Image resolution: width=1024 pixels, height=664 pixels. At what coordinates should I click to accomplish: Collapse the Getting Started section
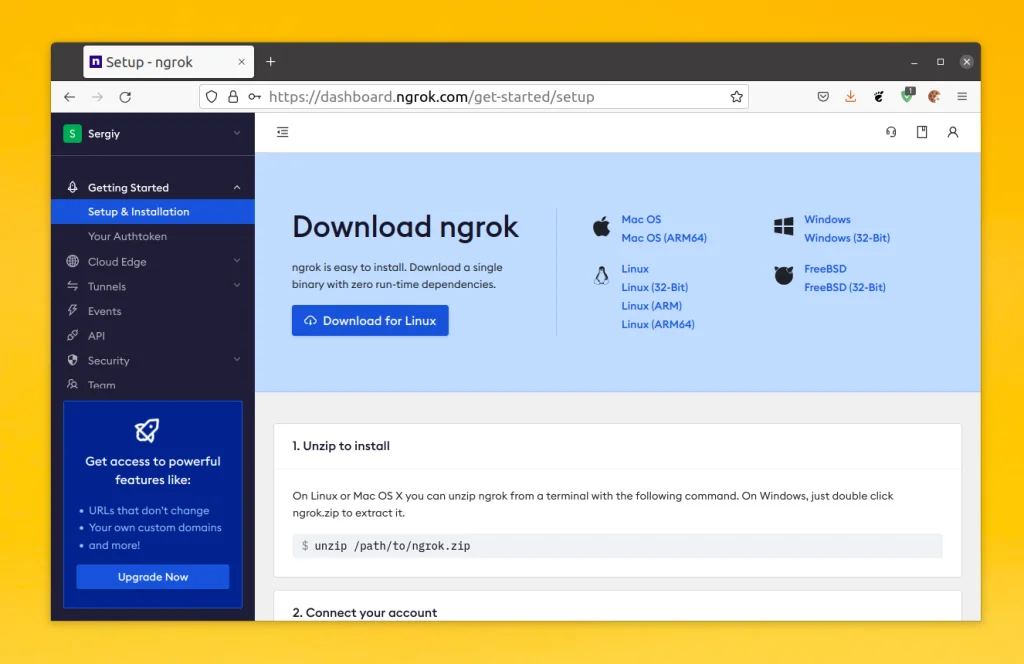pyautogui.click(x=236, y=187)
